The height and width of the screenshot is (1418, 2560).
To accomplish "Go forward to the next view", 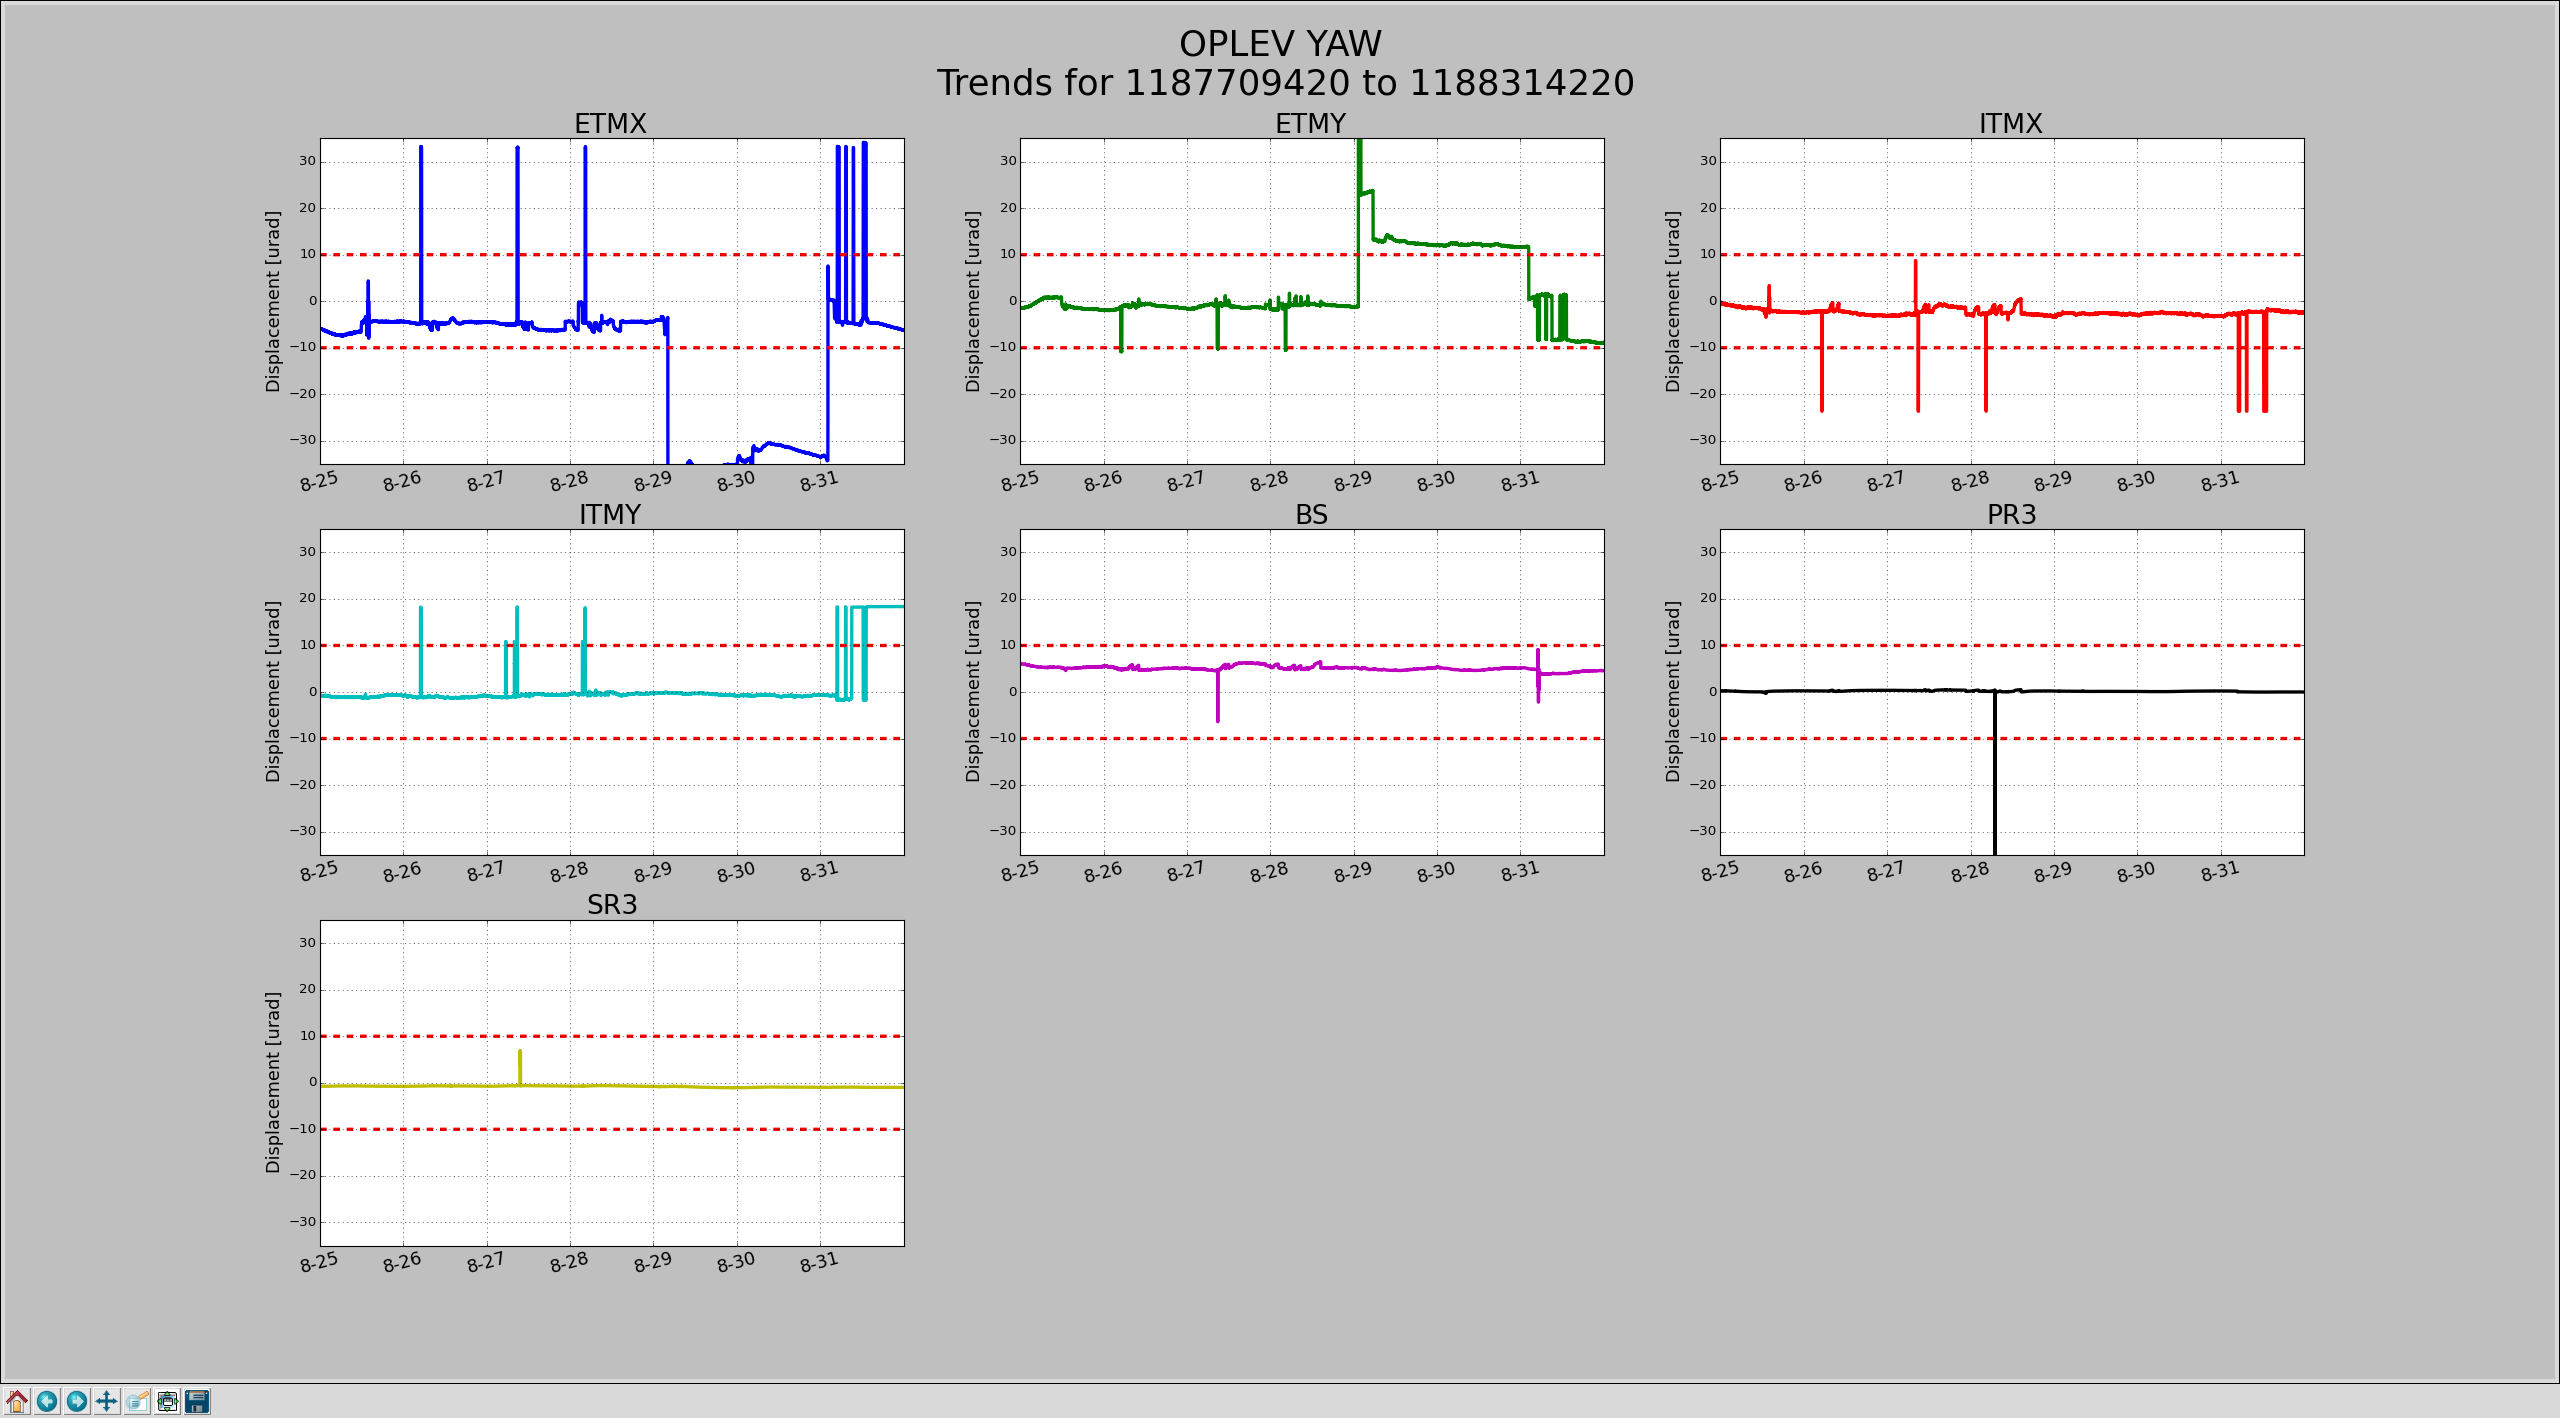I will 77,1401.
